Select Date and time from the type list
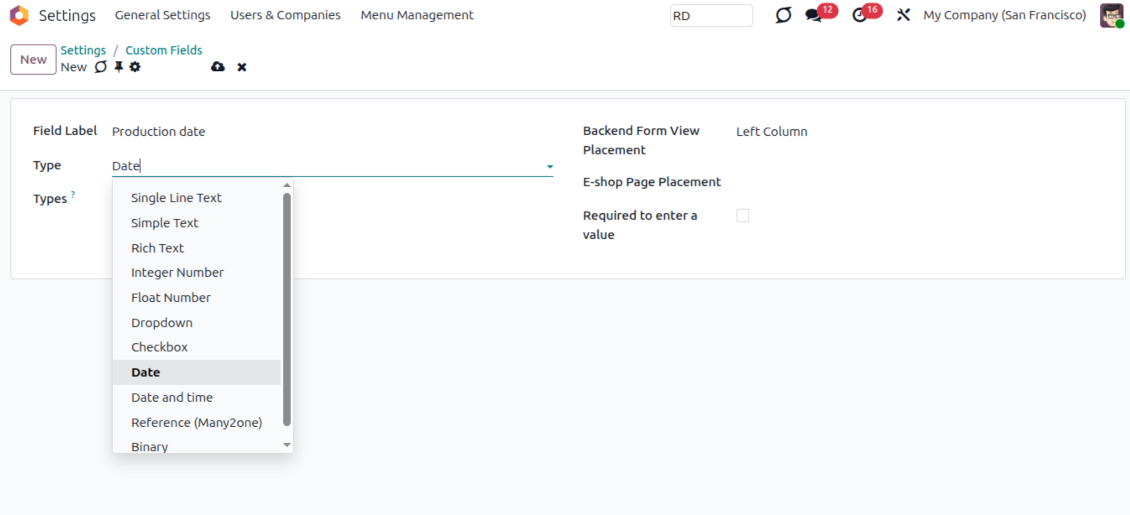 172,397
